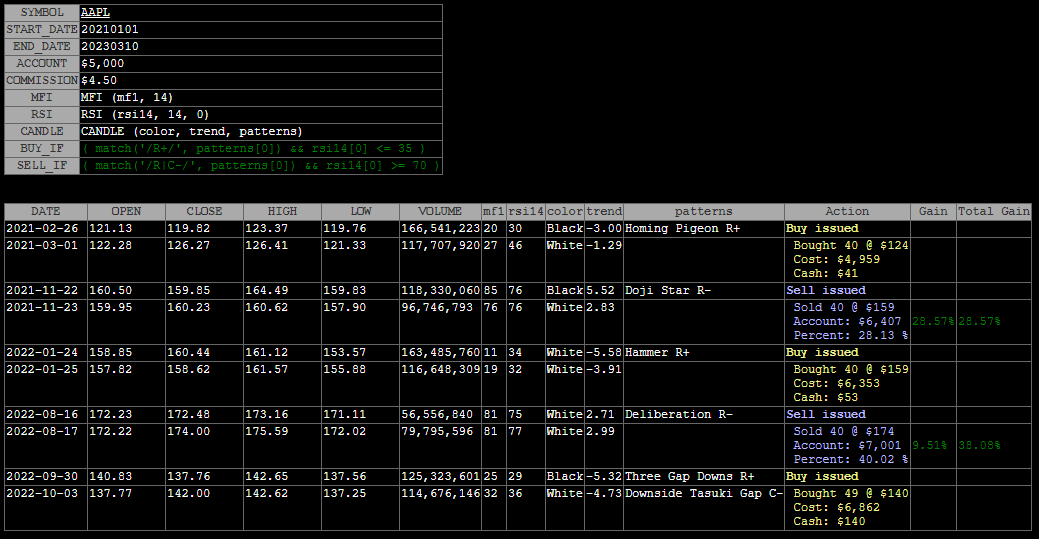The width and height of the screenshot is (1039, 539).
Task: Select the Deliberation R- pattern
Action: pyautogui.click(x=679, y=414)
